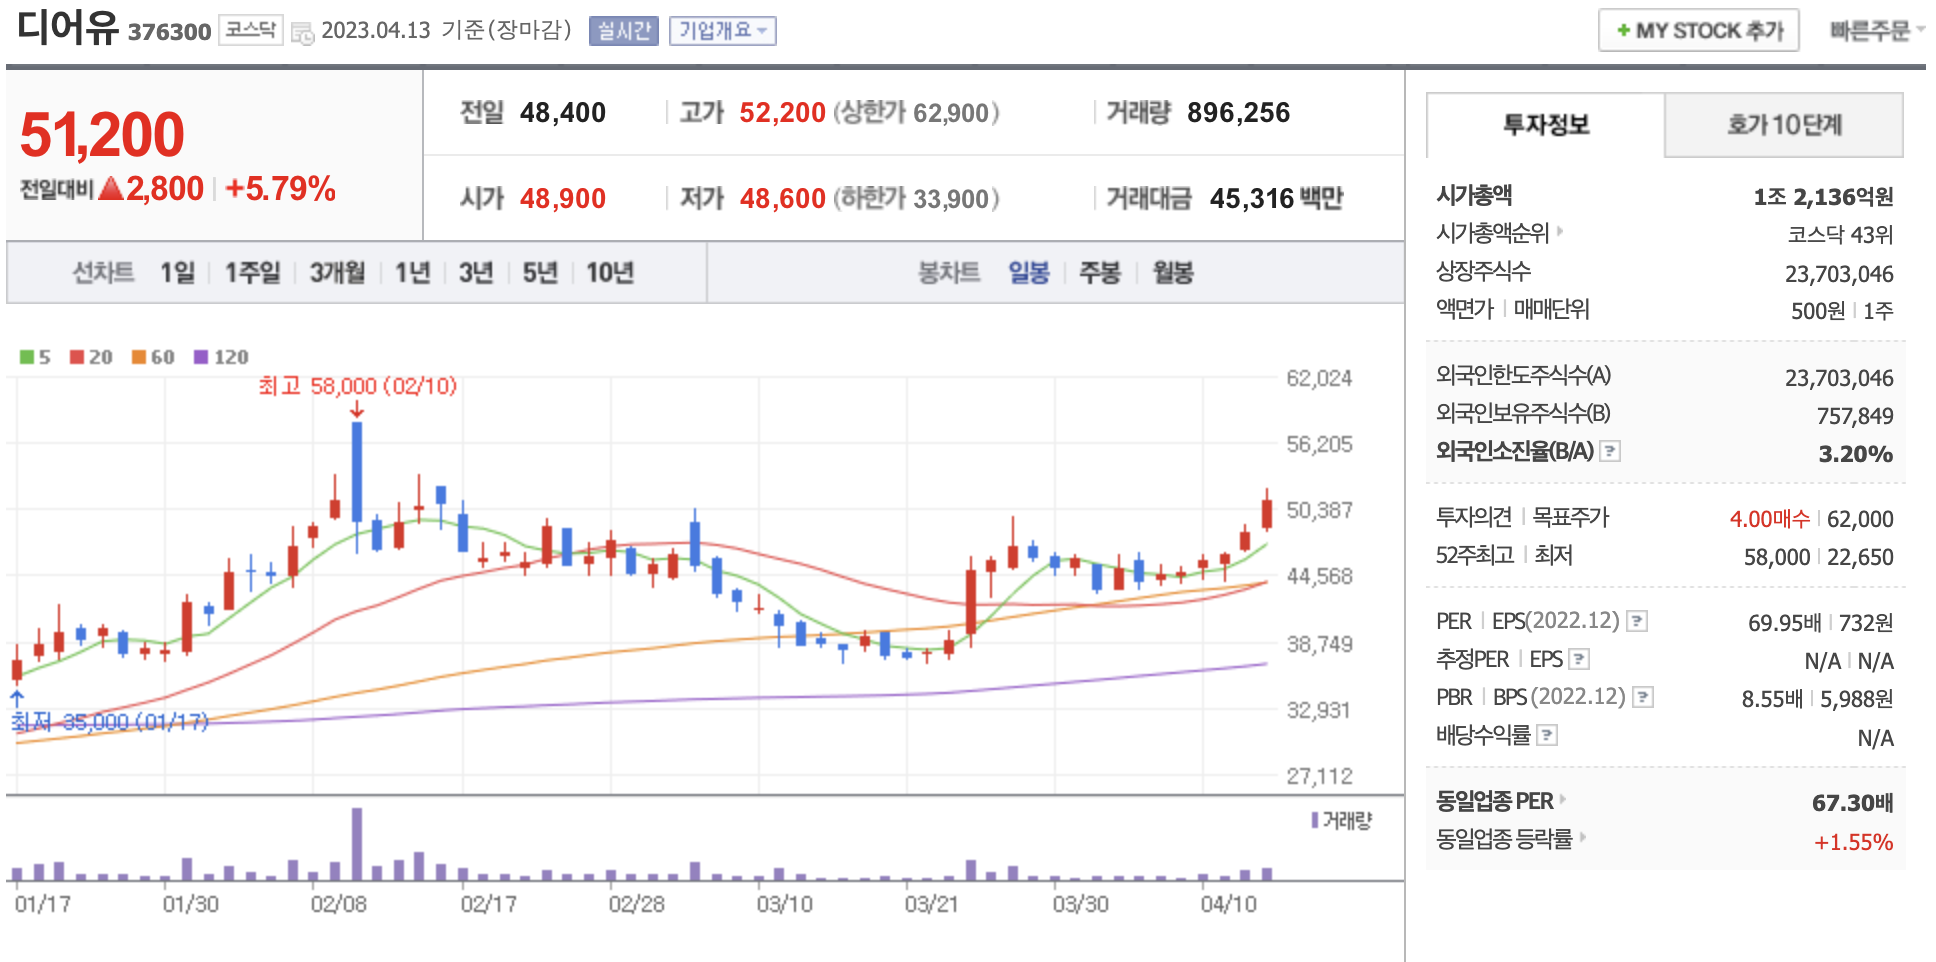The width and height of the screenshot is (1936, 962).
Task: Open the 배당수익률 help icon
Action: tap(1547, 736)
